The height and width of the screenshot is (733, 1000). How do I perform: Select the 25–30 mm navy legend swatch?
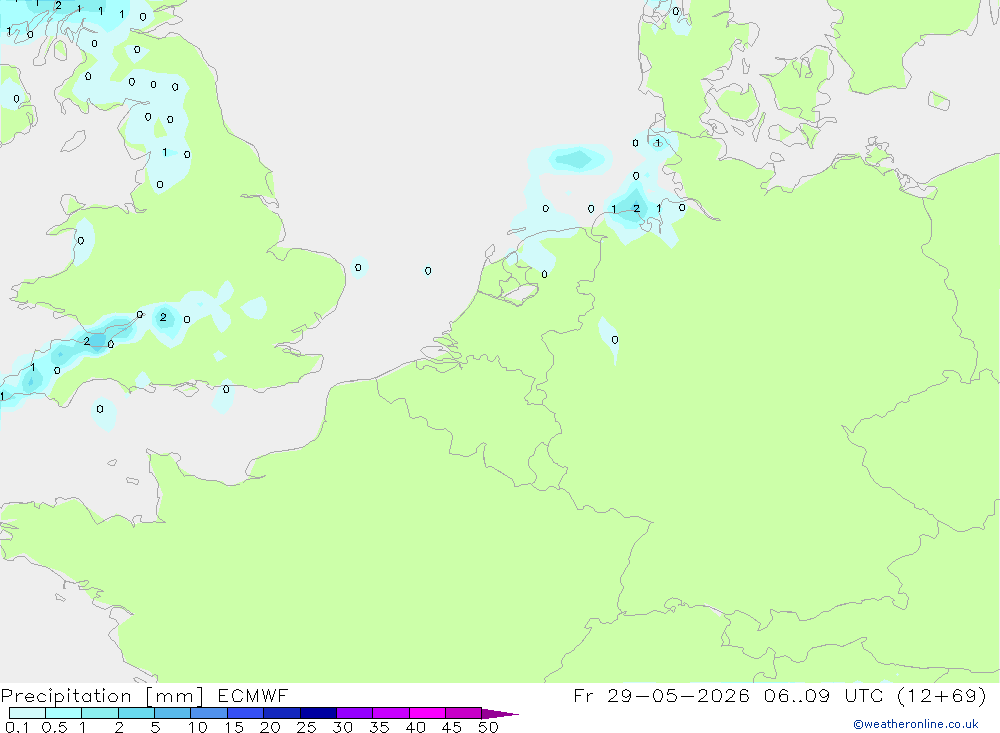pyautogui.click(x=318, y=713)
